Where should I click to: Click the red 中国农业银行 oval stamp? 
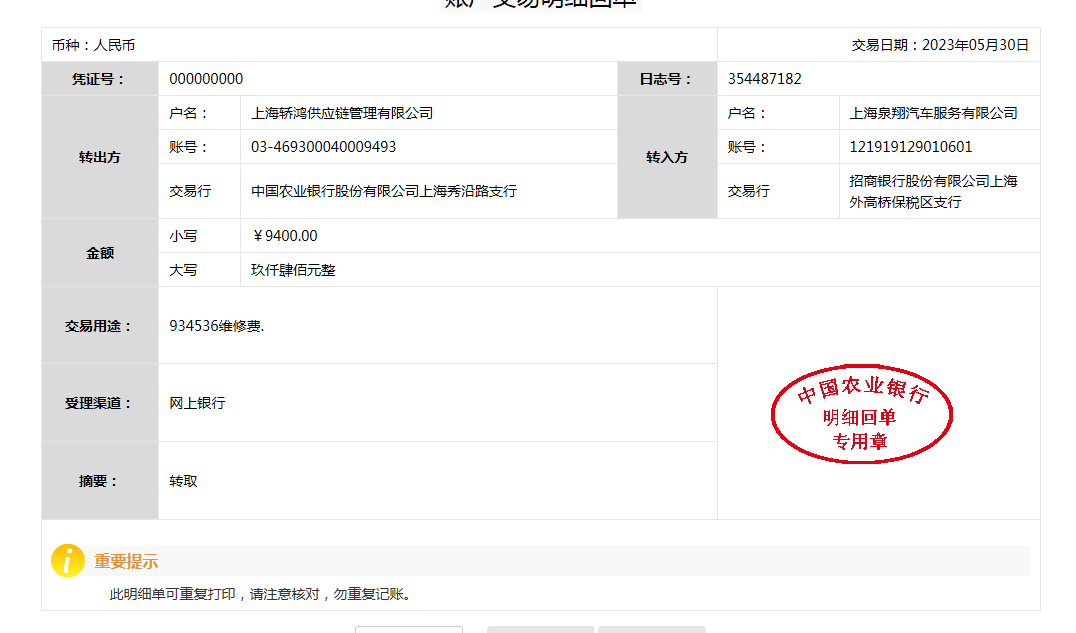861,414
